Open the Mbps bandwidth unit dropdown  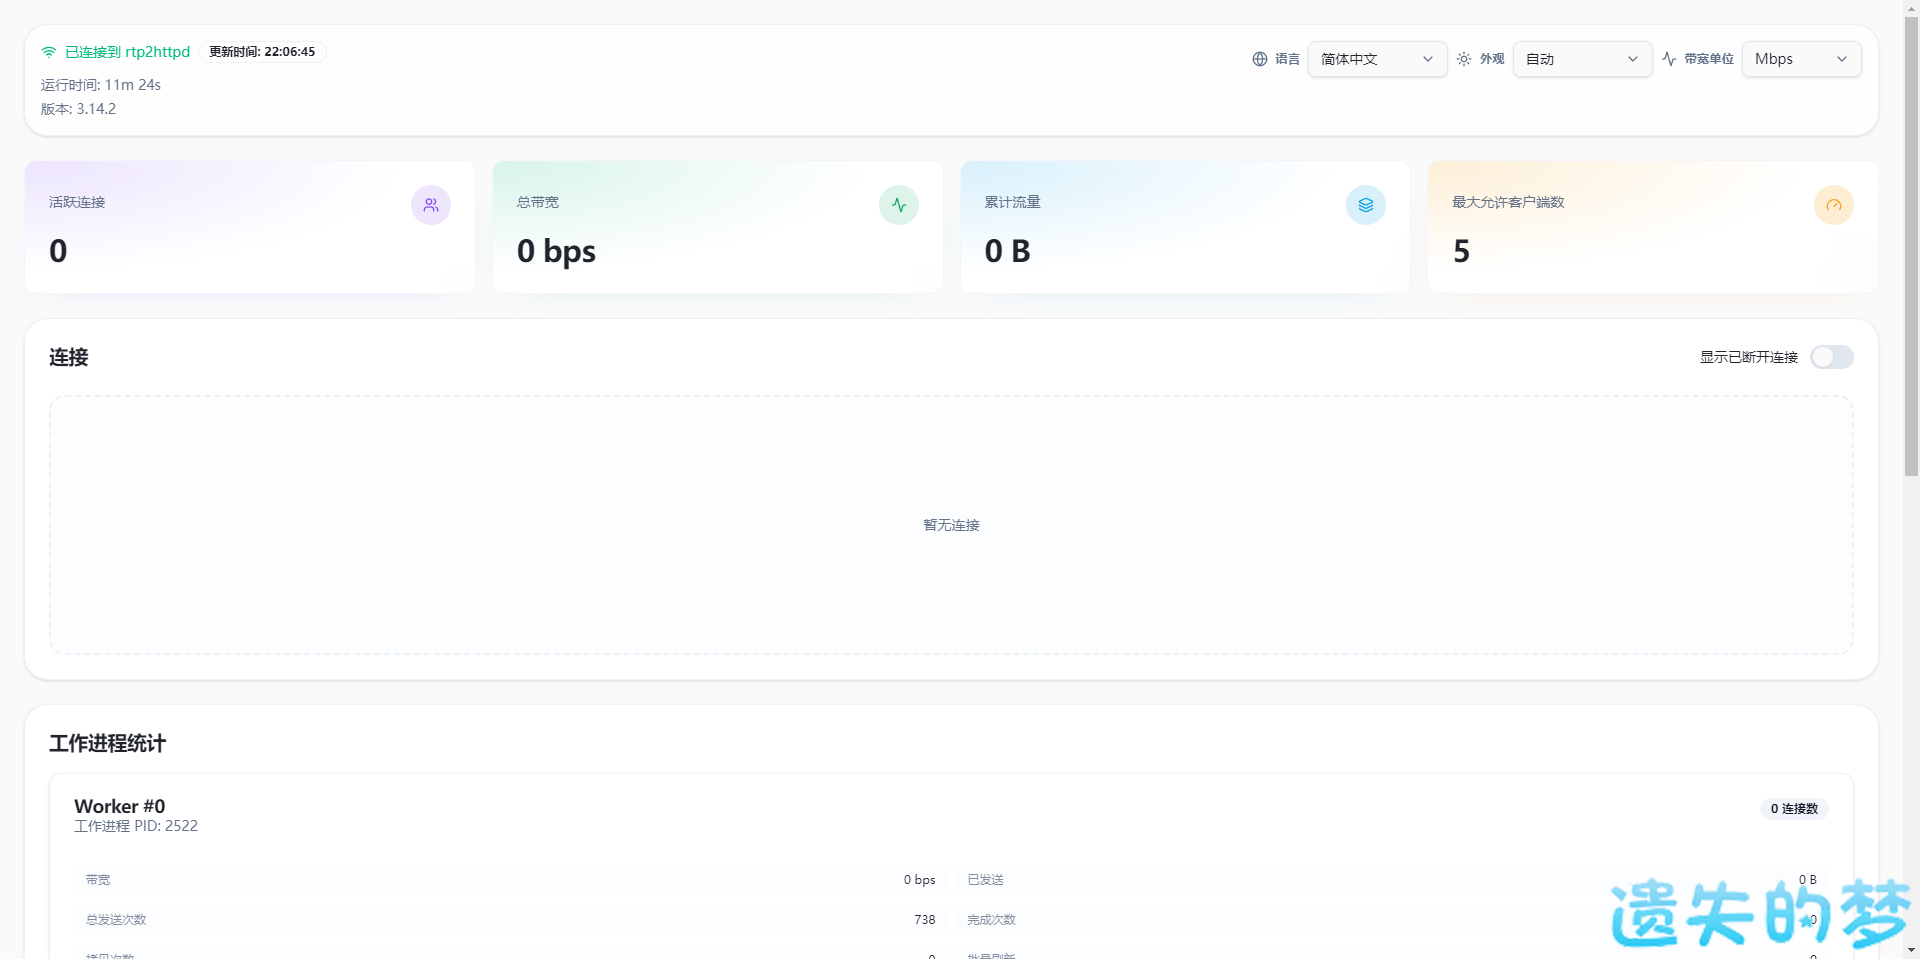pos(1801,59)
